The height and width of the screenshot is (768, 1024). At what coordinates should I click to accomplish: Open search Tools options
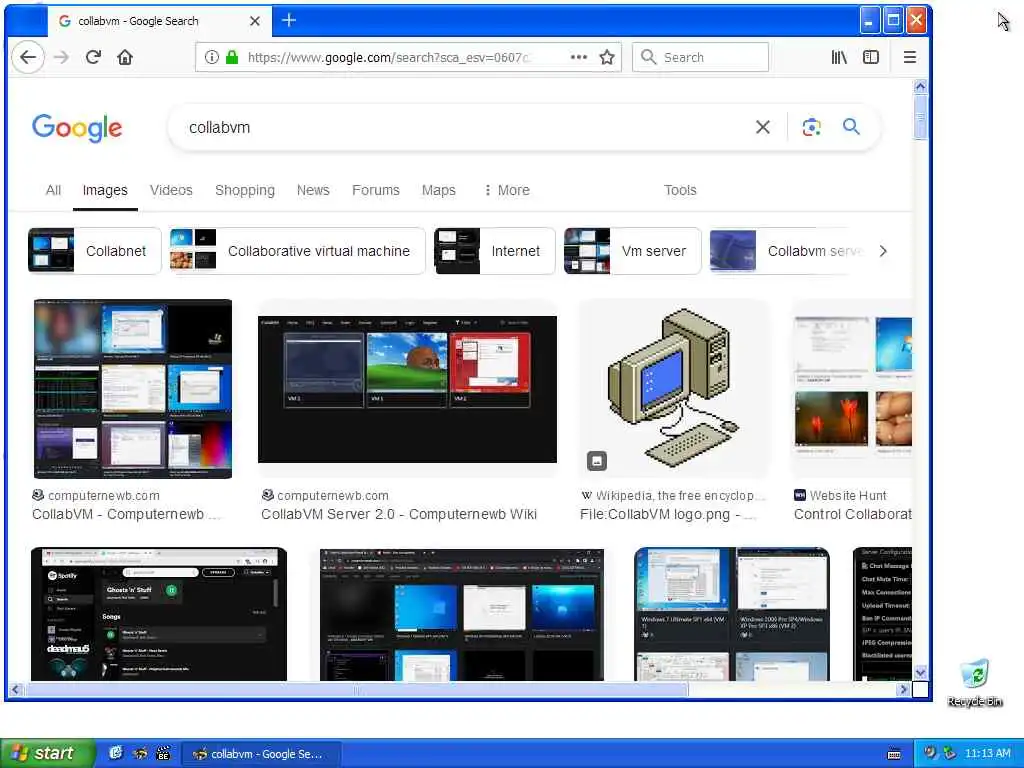click(x=680, y=190)
